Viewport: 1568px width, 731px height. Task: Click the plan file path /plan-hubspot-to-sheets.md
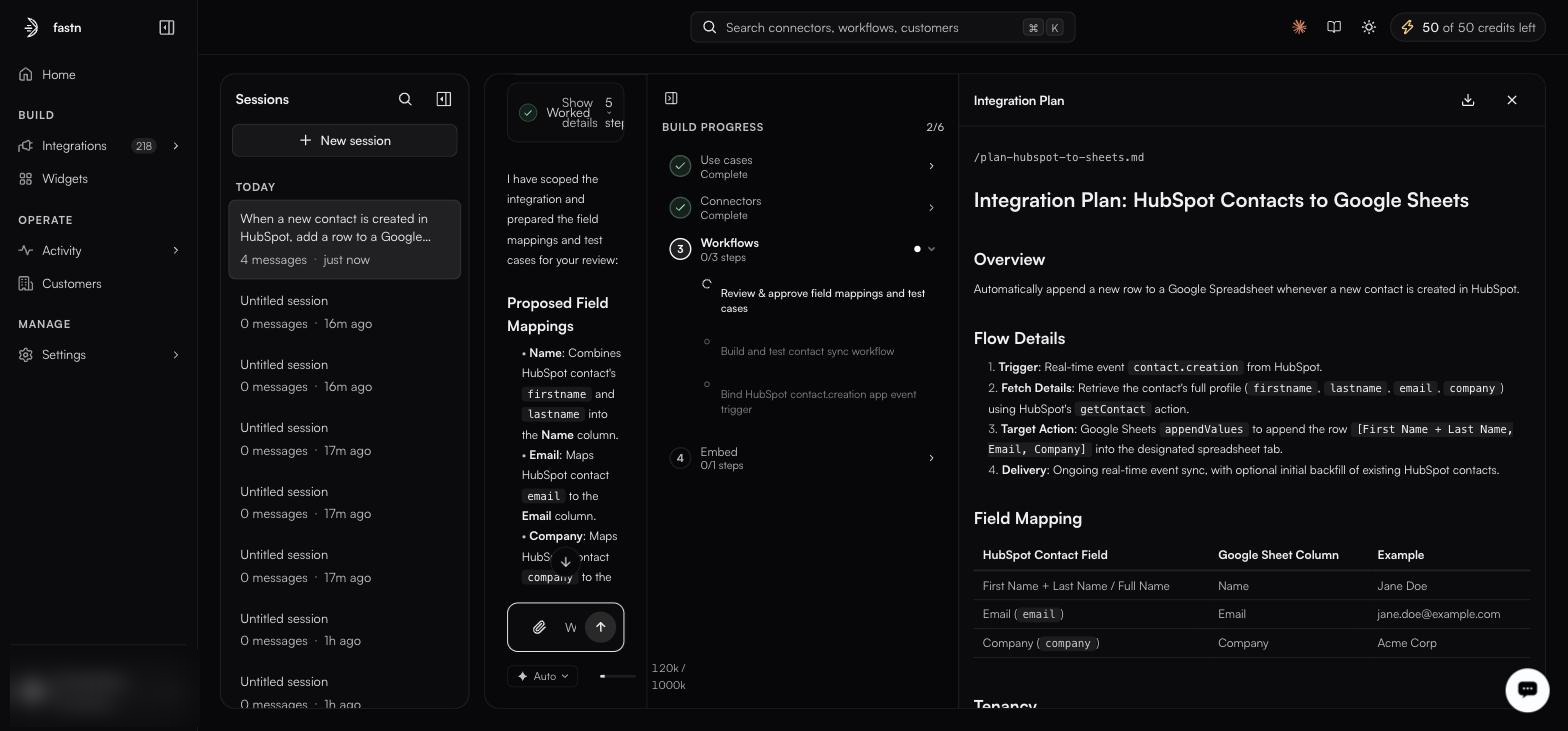(1059, 157)
